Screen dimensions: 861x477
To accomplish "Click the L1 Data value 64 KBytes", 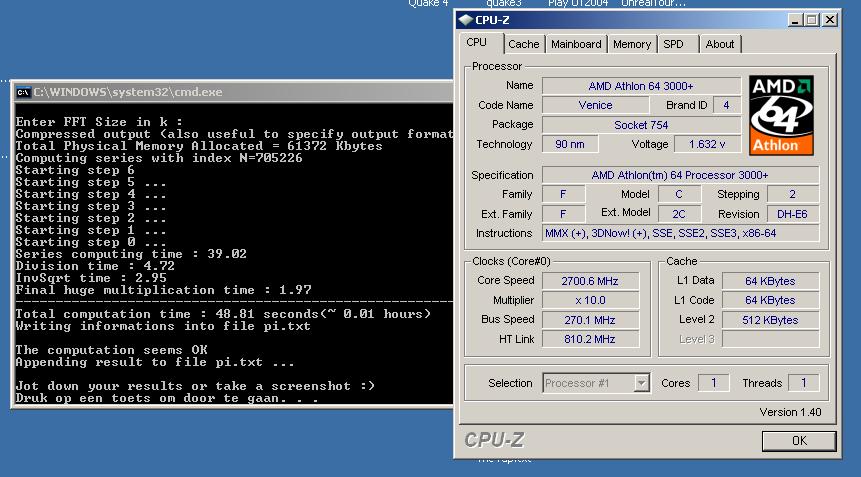I will pyautogui.click(x=770, y=281).
